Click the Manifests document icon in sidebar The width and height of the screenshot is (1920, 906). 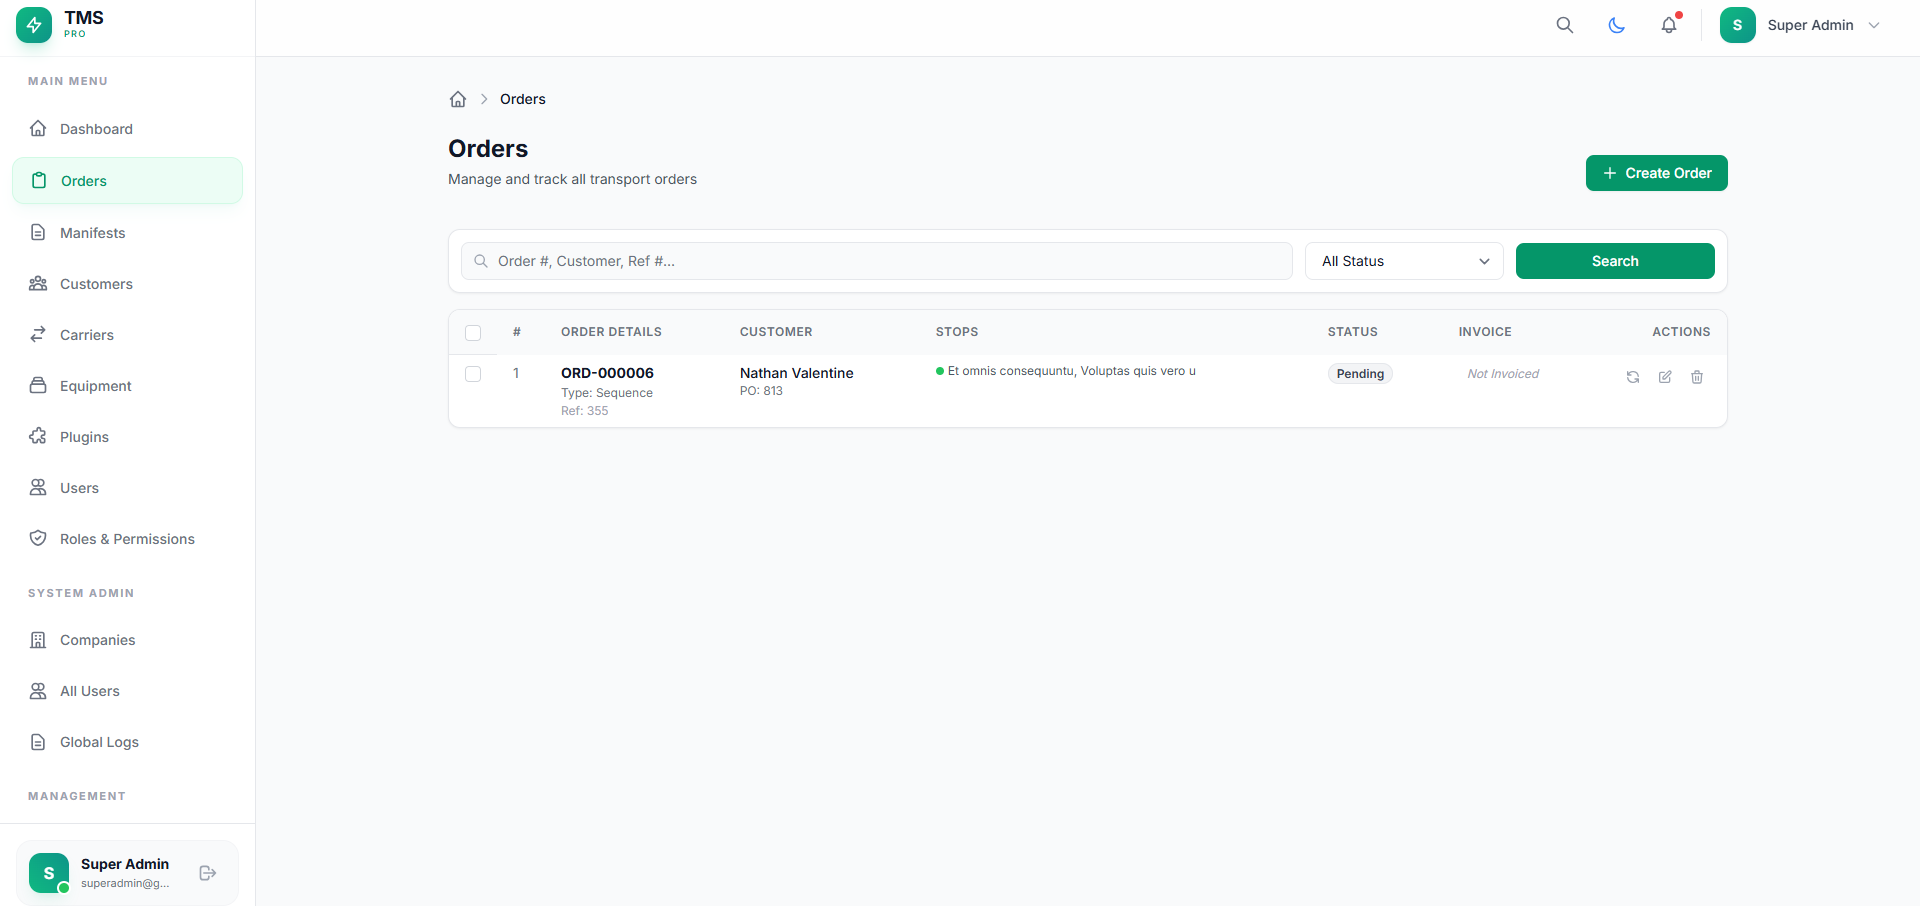[x=38, y=233]
